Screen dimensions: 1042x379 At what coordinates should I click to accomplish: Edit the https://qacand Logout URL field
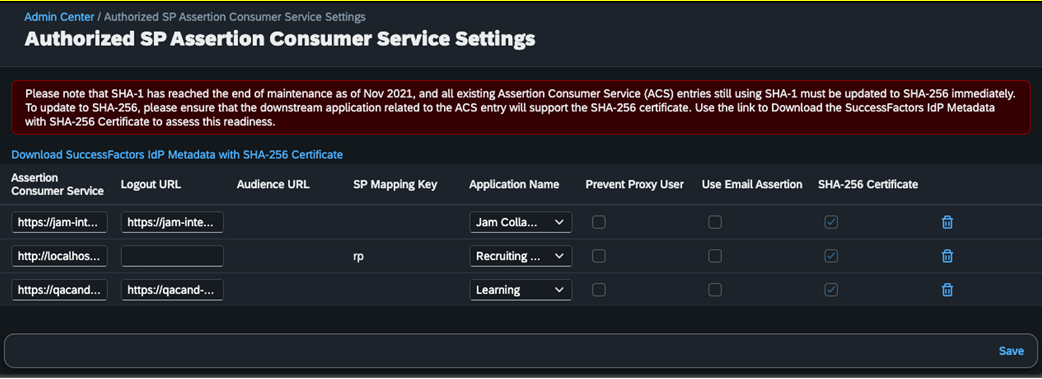(172, 289)
